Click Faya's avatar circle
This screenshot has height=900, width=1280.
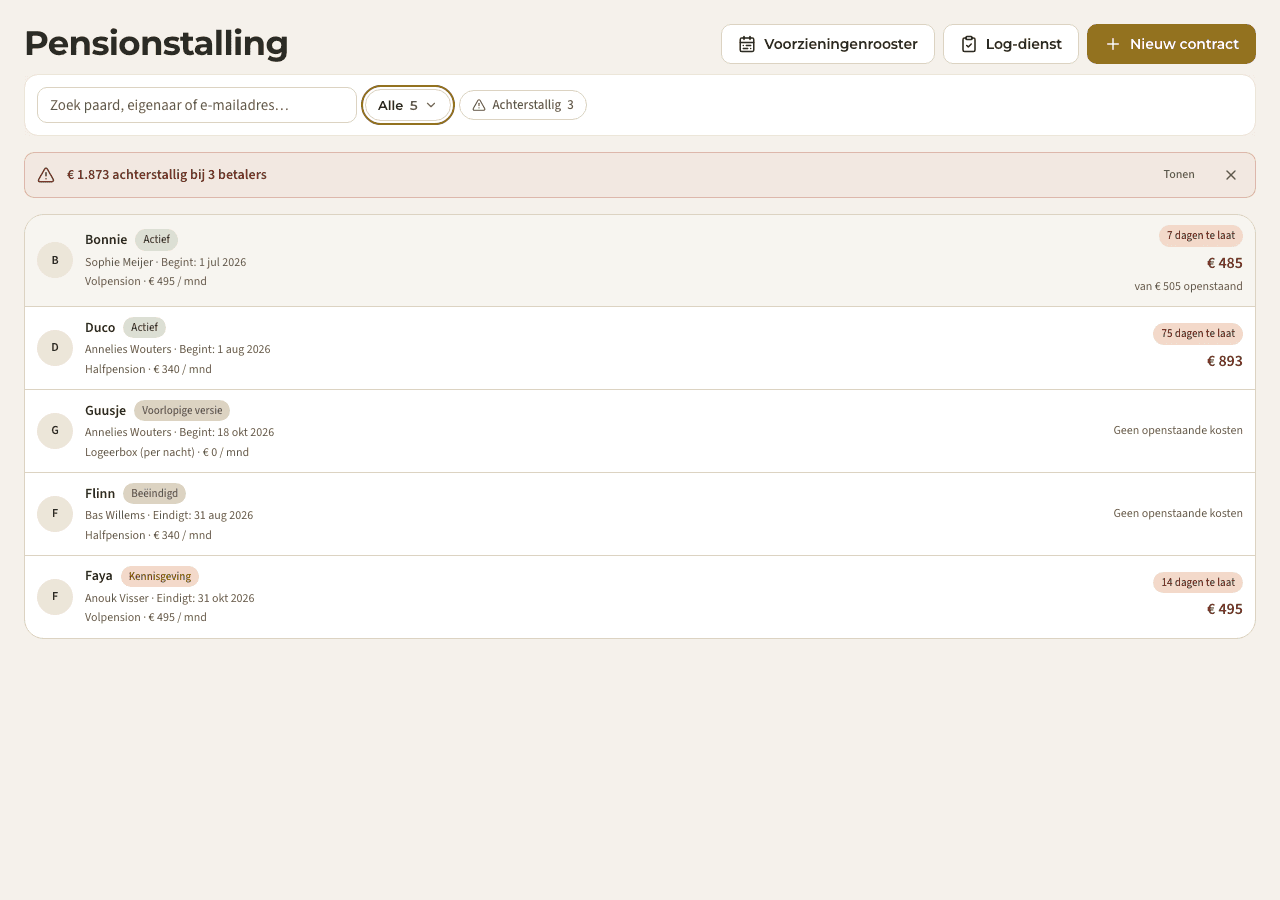pyautogui.click(x=55, y=597)
